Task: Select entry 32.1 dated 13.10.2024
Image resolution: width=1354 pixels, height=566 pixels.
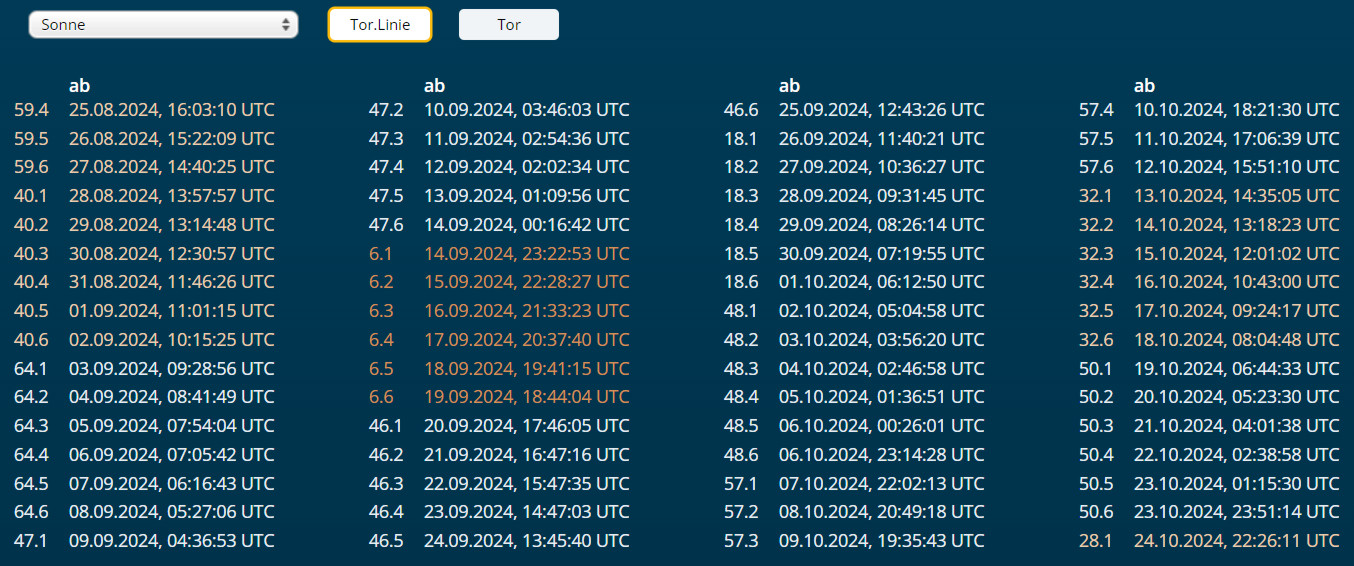Action: pos(1236,196)
